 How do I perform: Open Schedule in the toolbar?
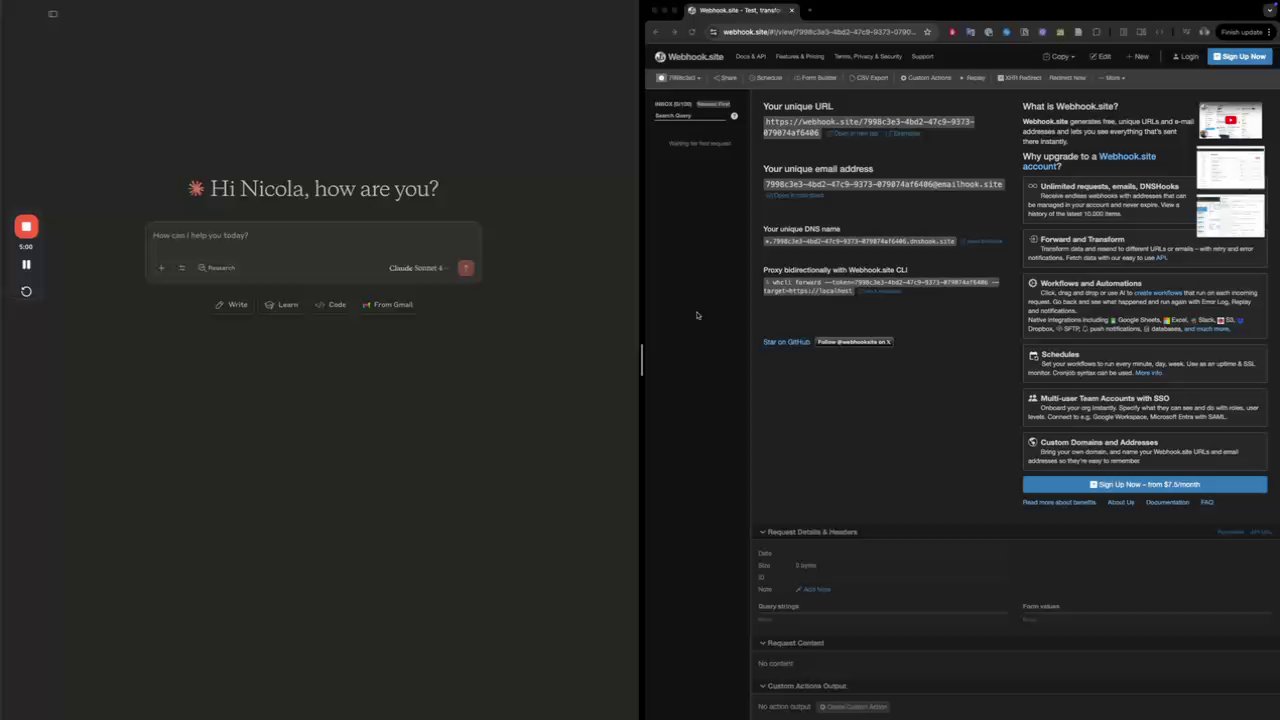tap(765, 78)
